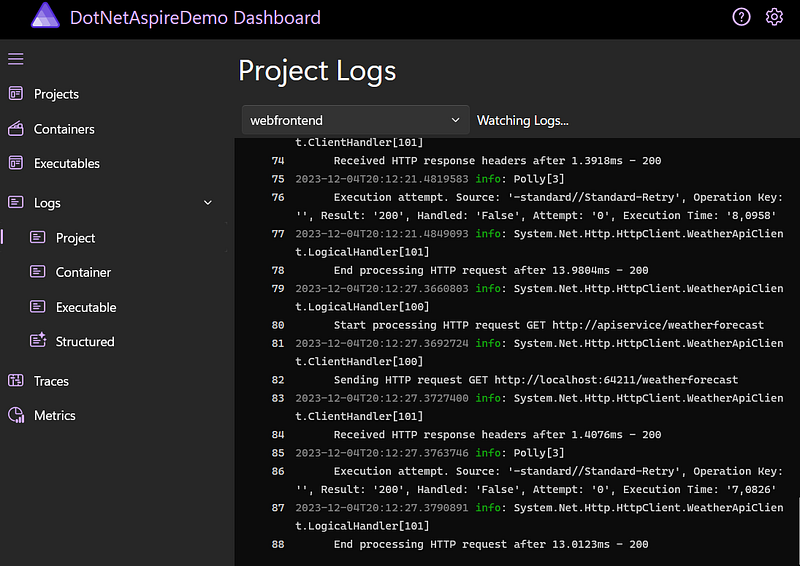Click line number 82 in gutter

(x=278, y=380)
